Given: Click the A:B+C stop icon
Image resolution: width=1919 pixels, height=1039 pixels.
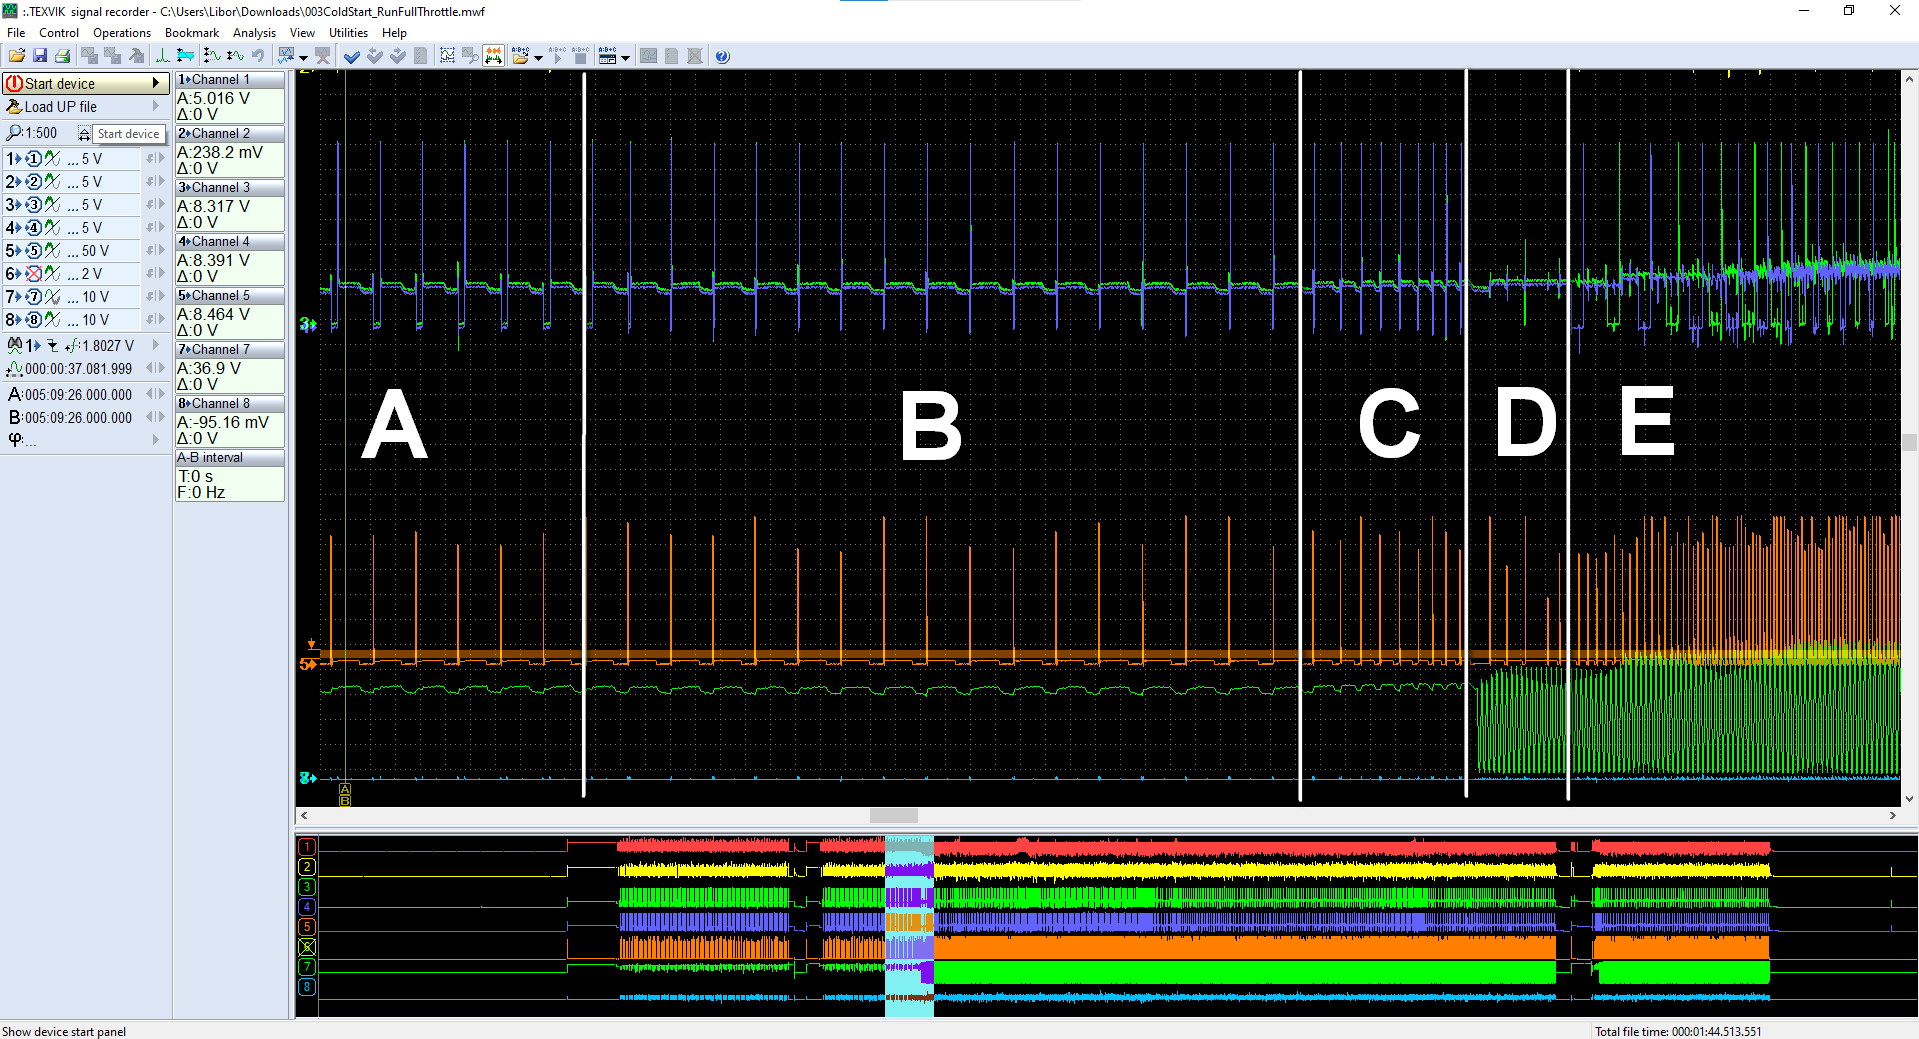Looking at the screenshot, I should click(580, 56).
